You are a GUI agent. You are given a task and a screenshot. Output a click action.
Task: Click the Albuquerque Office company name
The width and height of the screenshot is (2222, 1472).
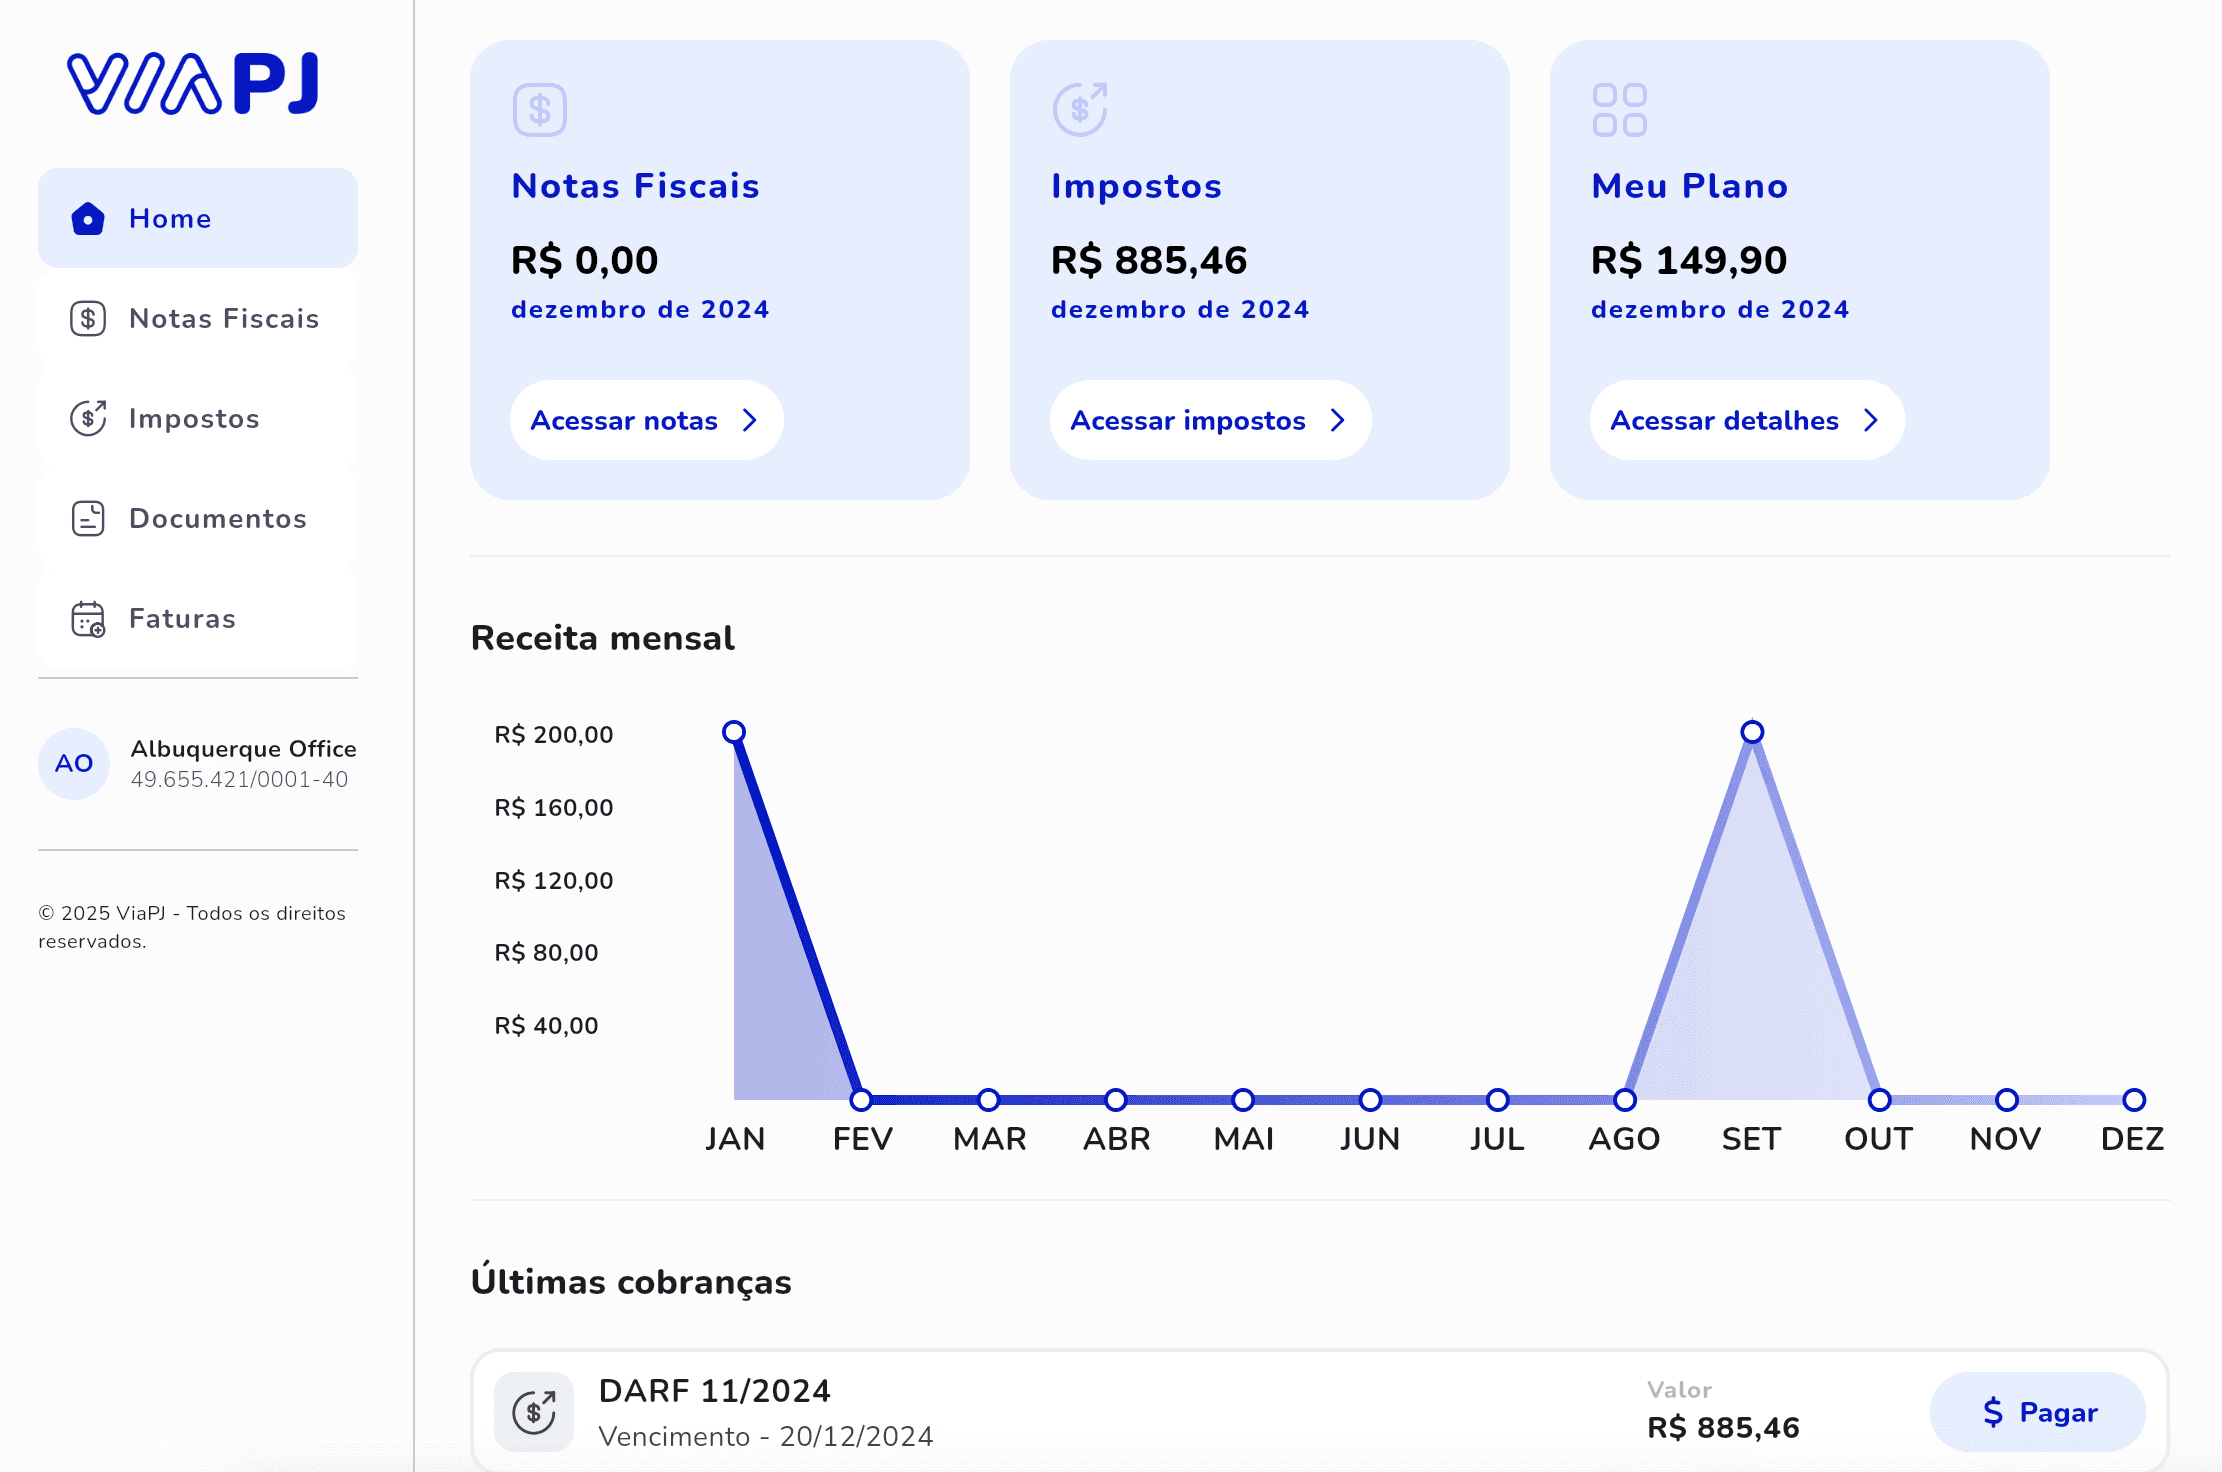[x=243, y=749]
